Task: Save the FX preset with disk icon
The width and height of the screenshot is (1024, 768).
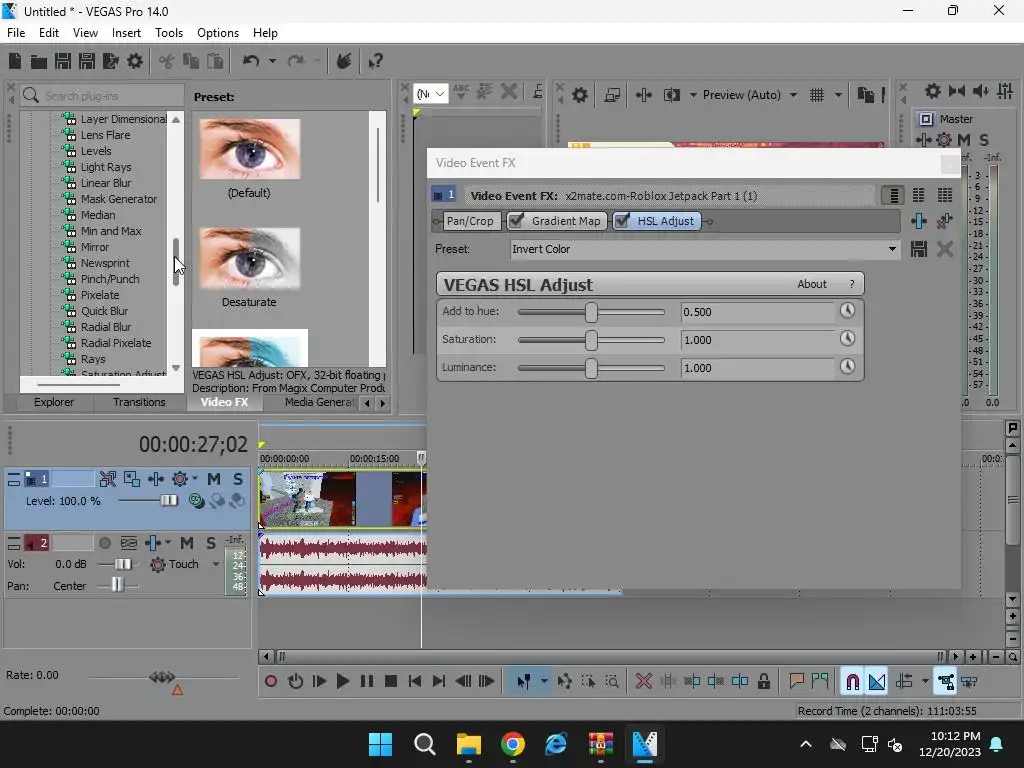Action: coord(919,249)
